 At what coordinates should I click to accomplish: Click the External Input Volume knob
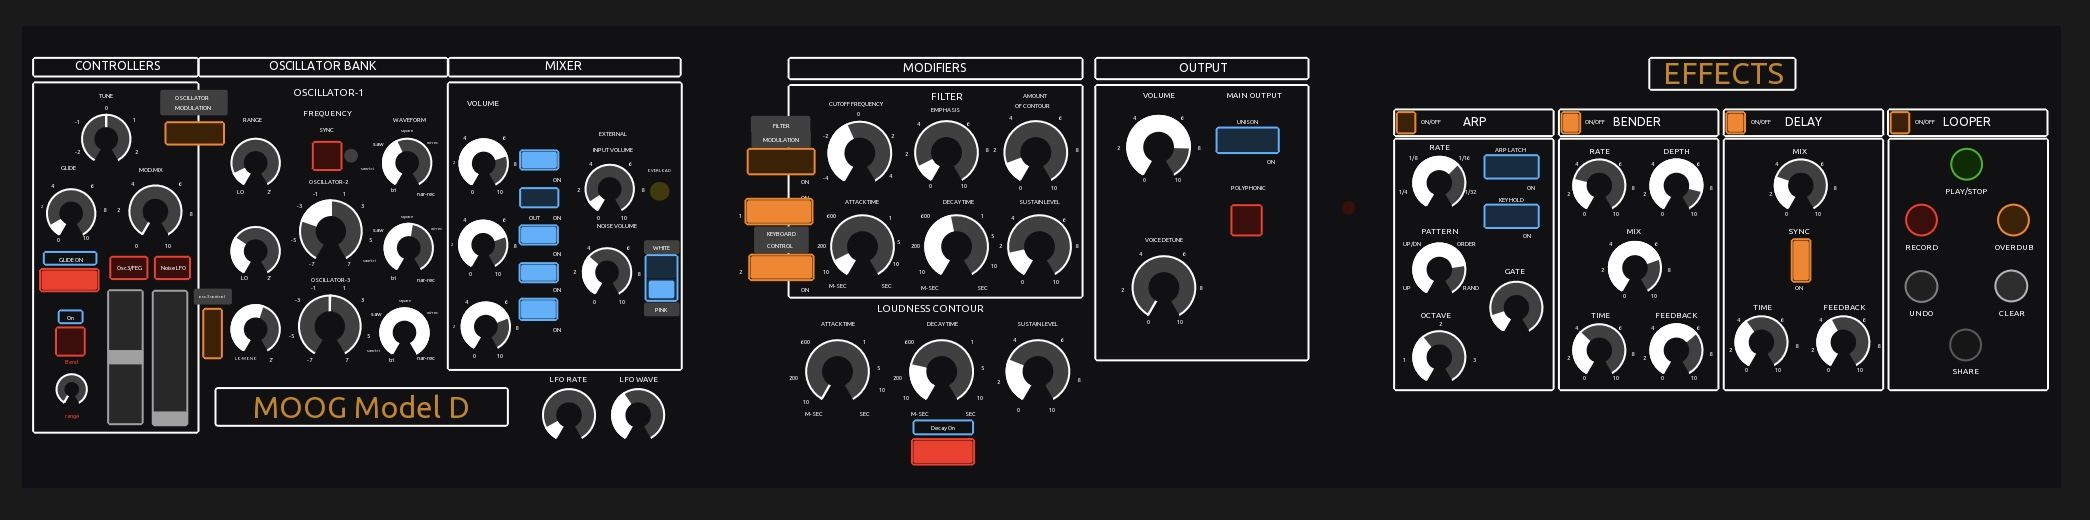608,187
